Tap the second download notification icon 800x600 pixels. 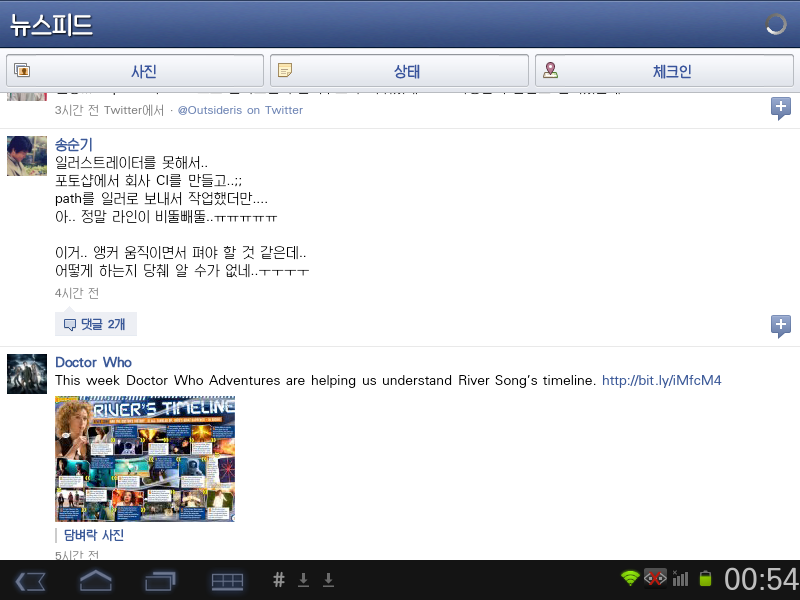(x=329, y=580)
